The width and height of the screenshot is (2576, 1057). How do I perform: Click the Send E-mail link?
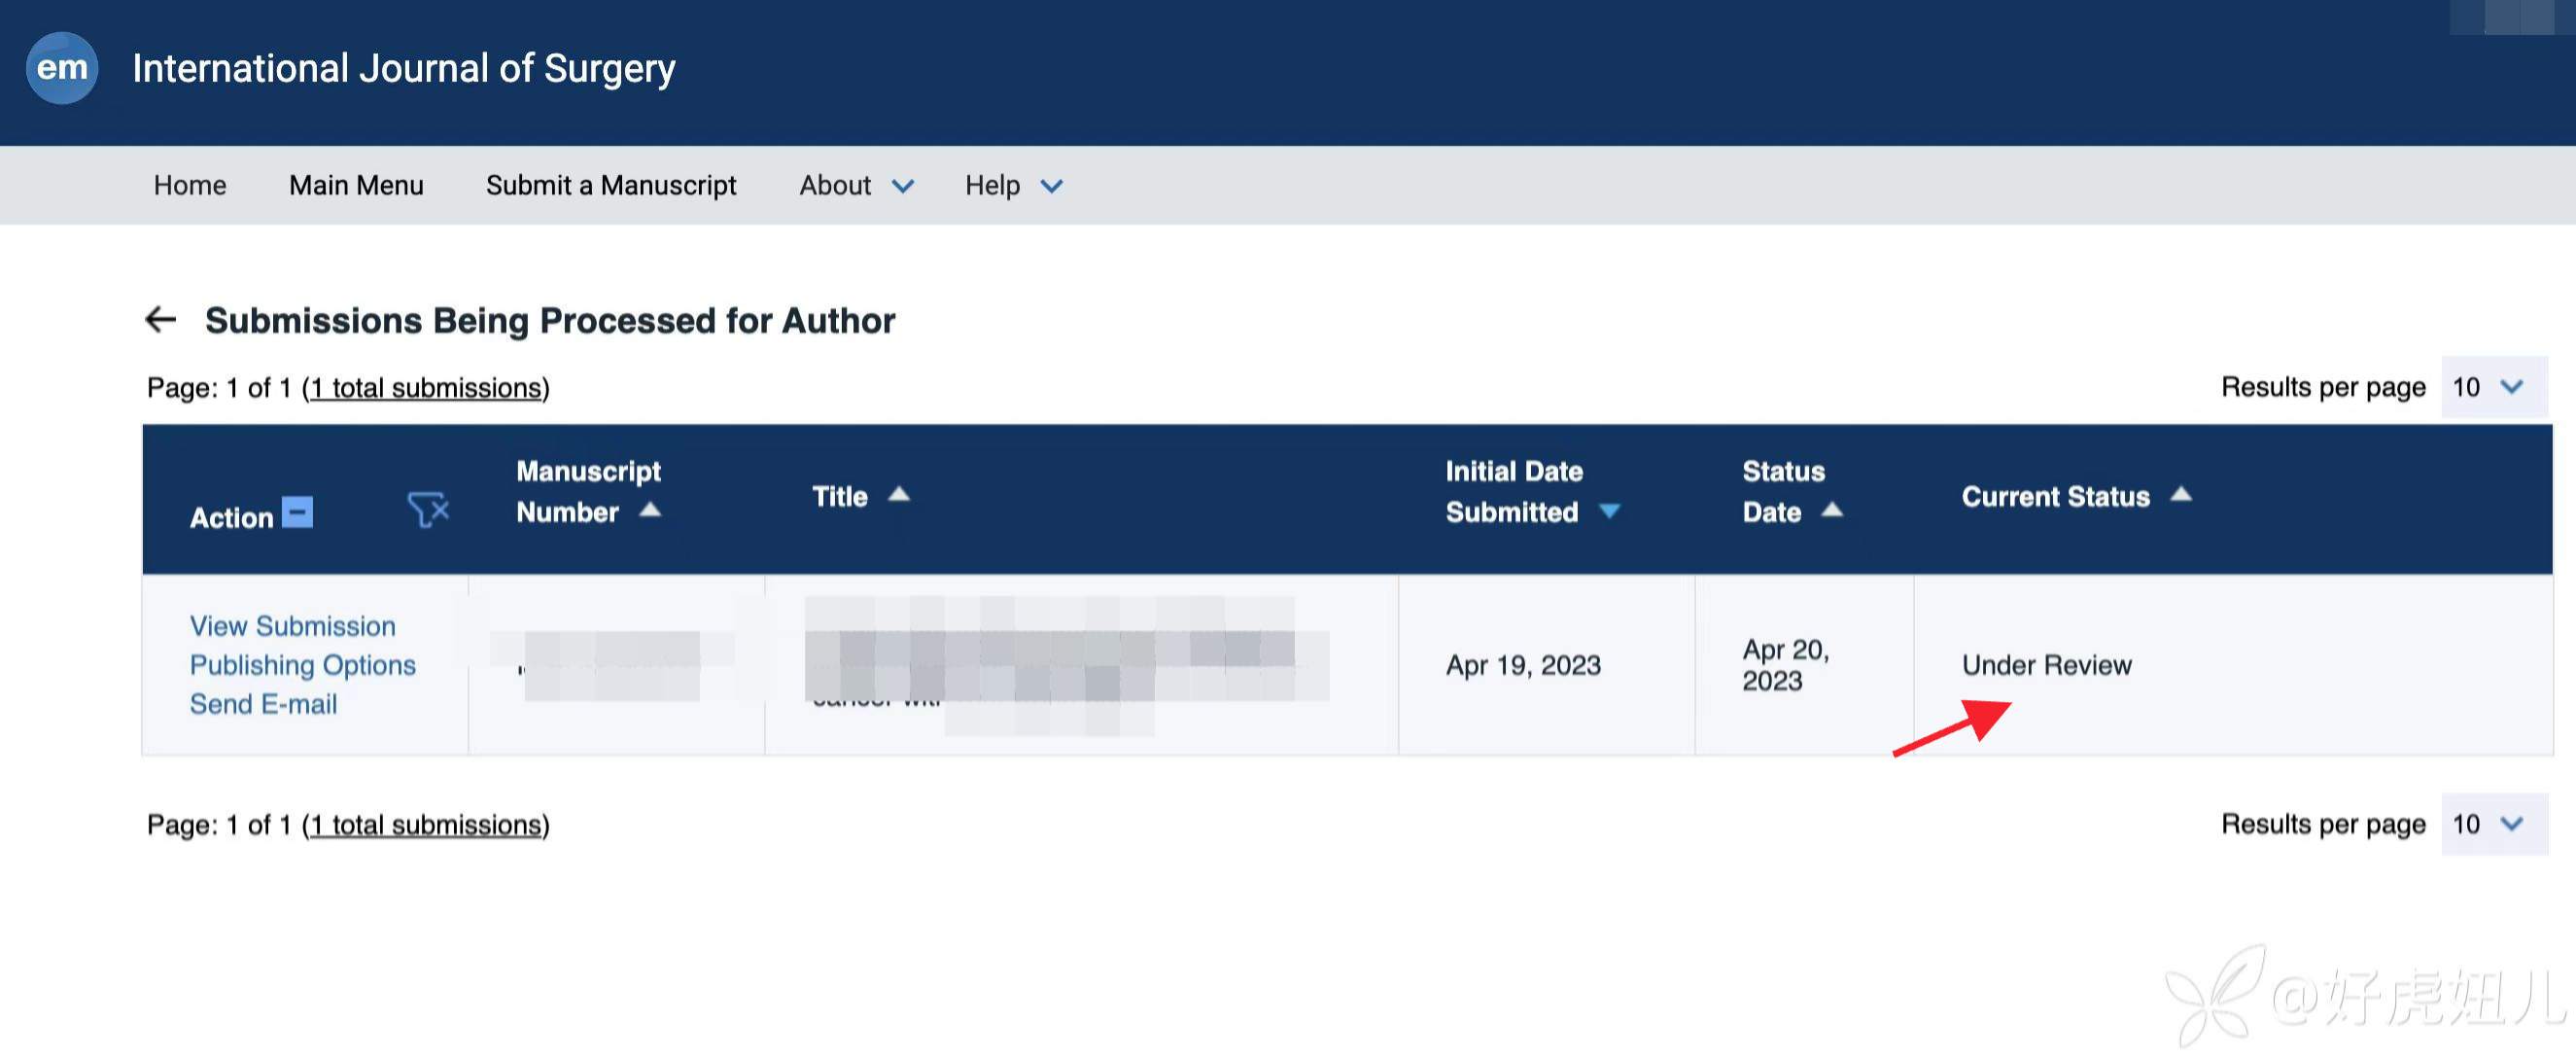pos(263,704)
